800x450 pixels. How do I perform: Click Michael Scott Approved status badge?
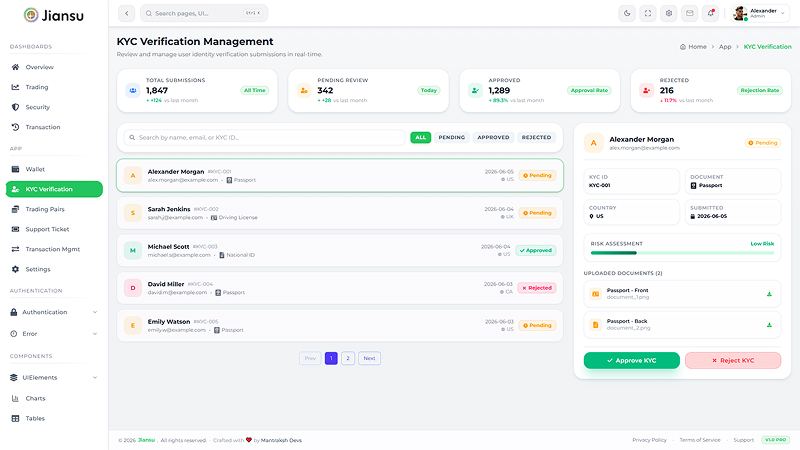click(536, 251)
